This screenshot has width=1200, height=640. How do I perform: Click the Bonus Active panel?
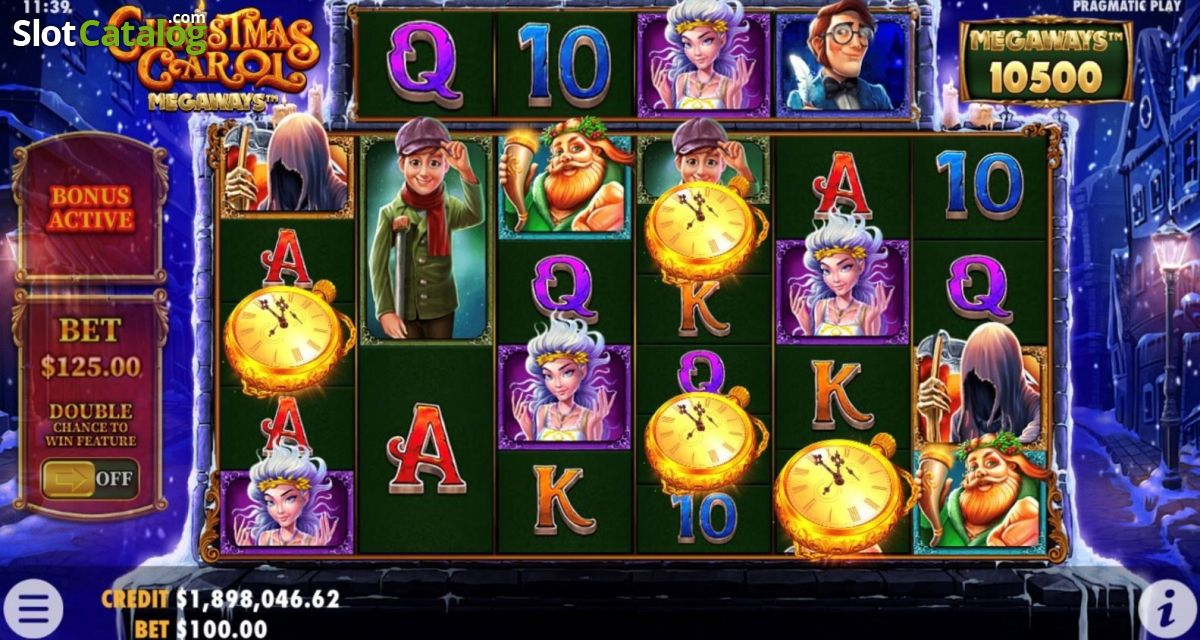pos(92,209)
